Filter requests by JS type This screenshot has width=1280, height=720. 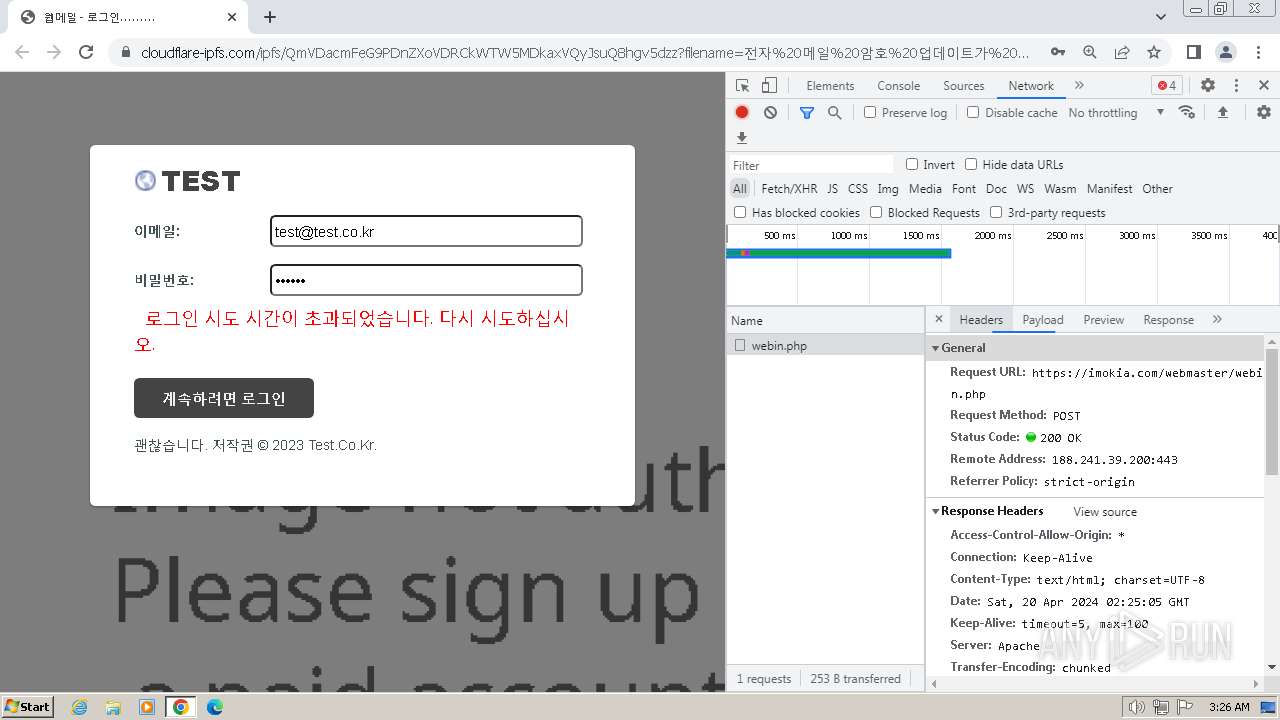832,189
